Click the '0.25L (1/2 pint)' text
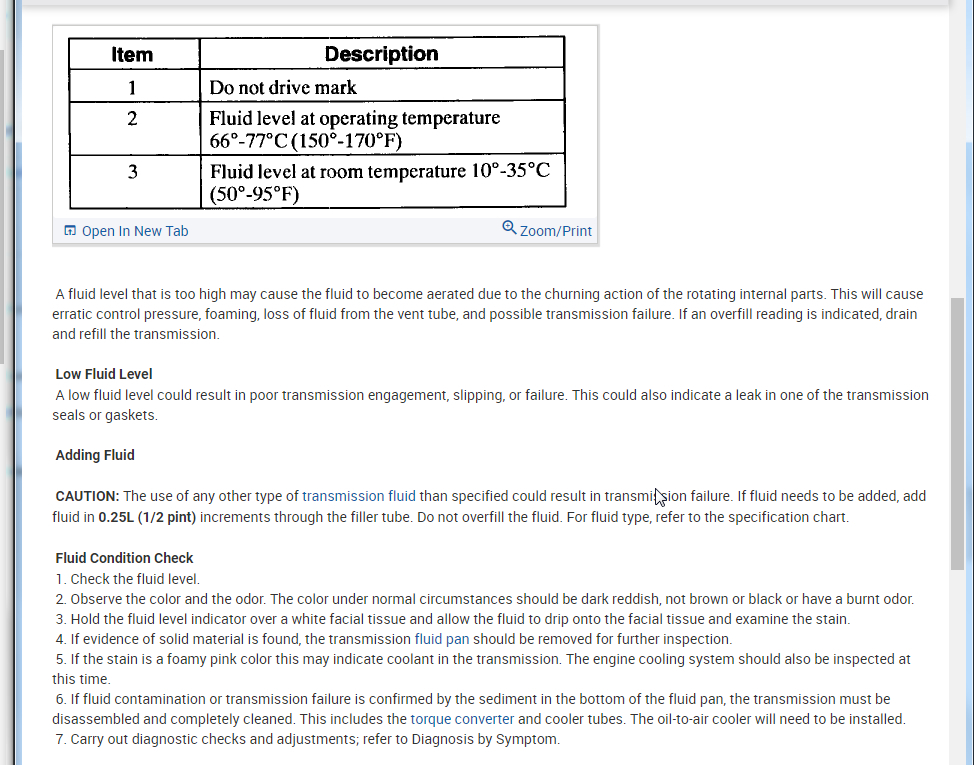The width and height of the screenshot is (974, 765). 147,517
